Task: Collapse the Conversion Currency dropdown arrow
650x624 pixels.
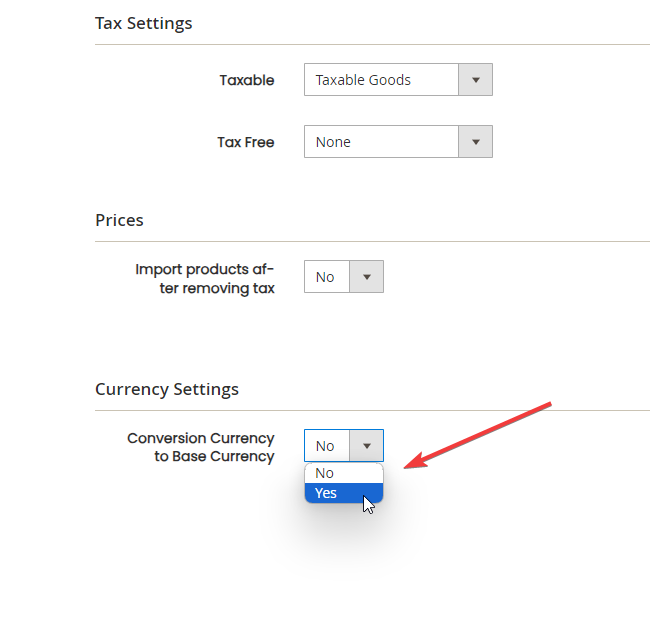Action: (x=366, y=446)
